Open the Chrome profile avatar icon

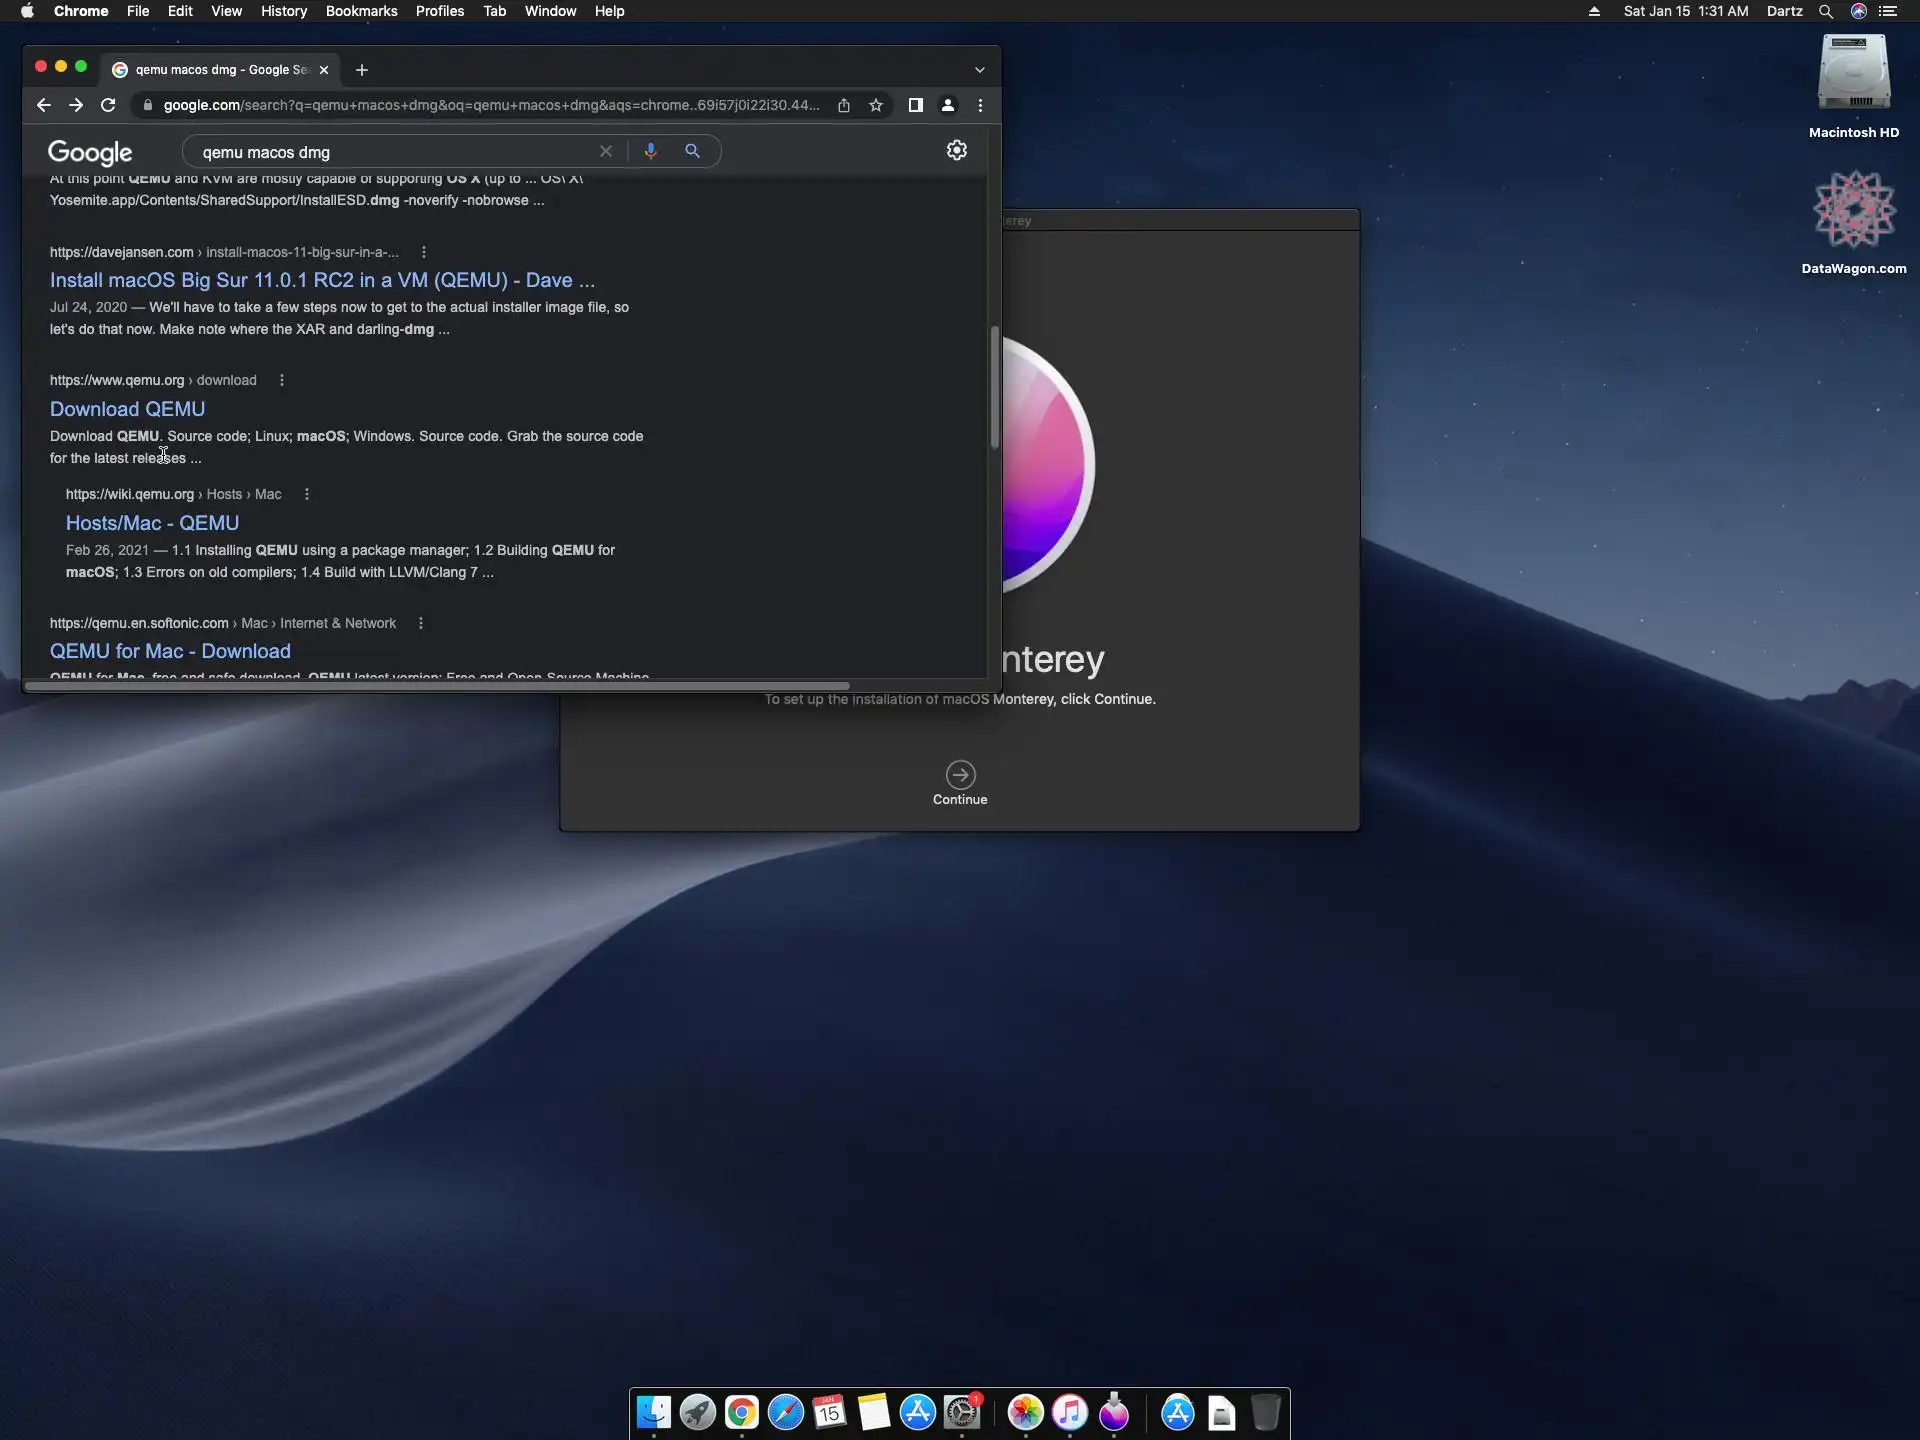(948, 105)
